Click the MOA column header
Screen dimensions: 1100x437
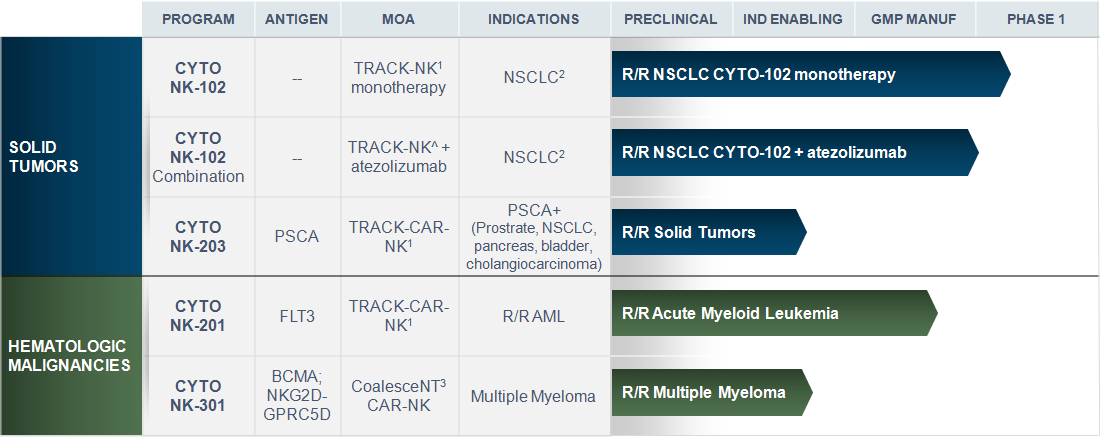click(x=399, y=19)
